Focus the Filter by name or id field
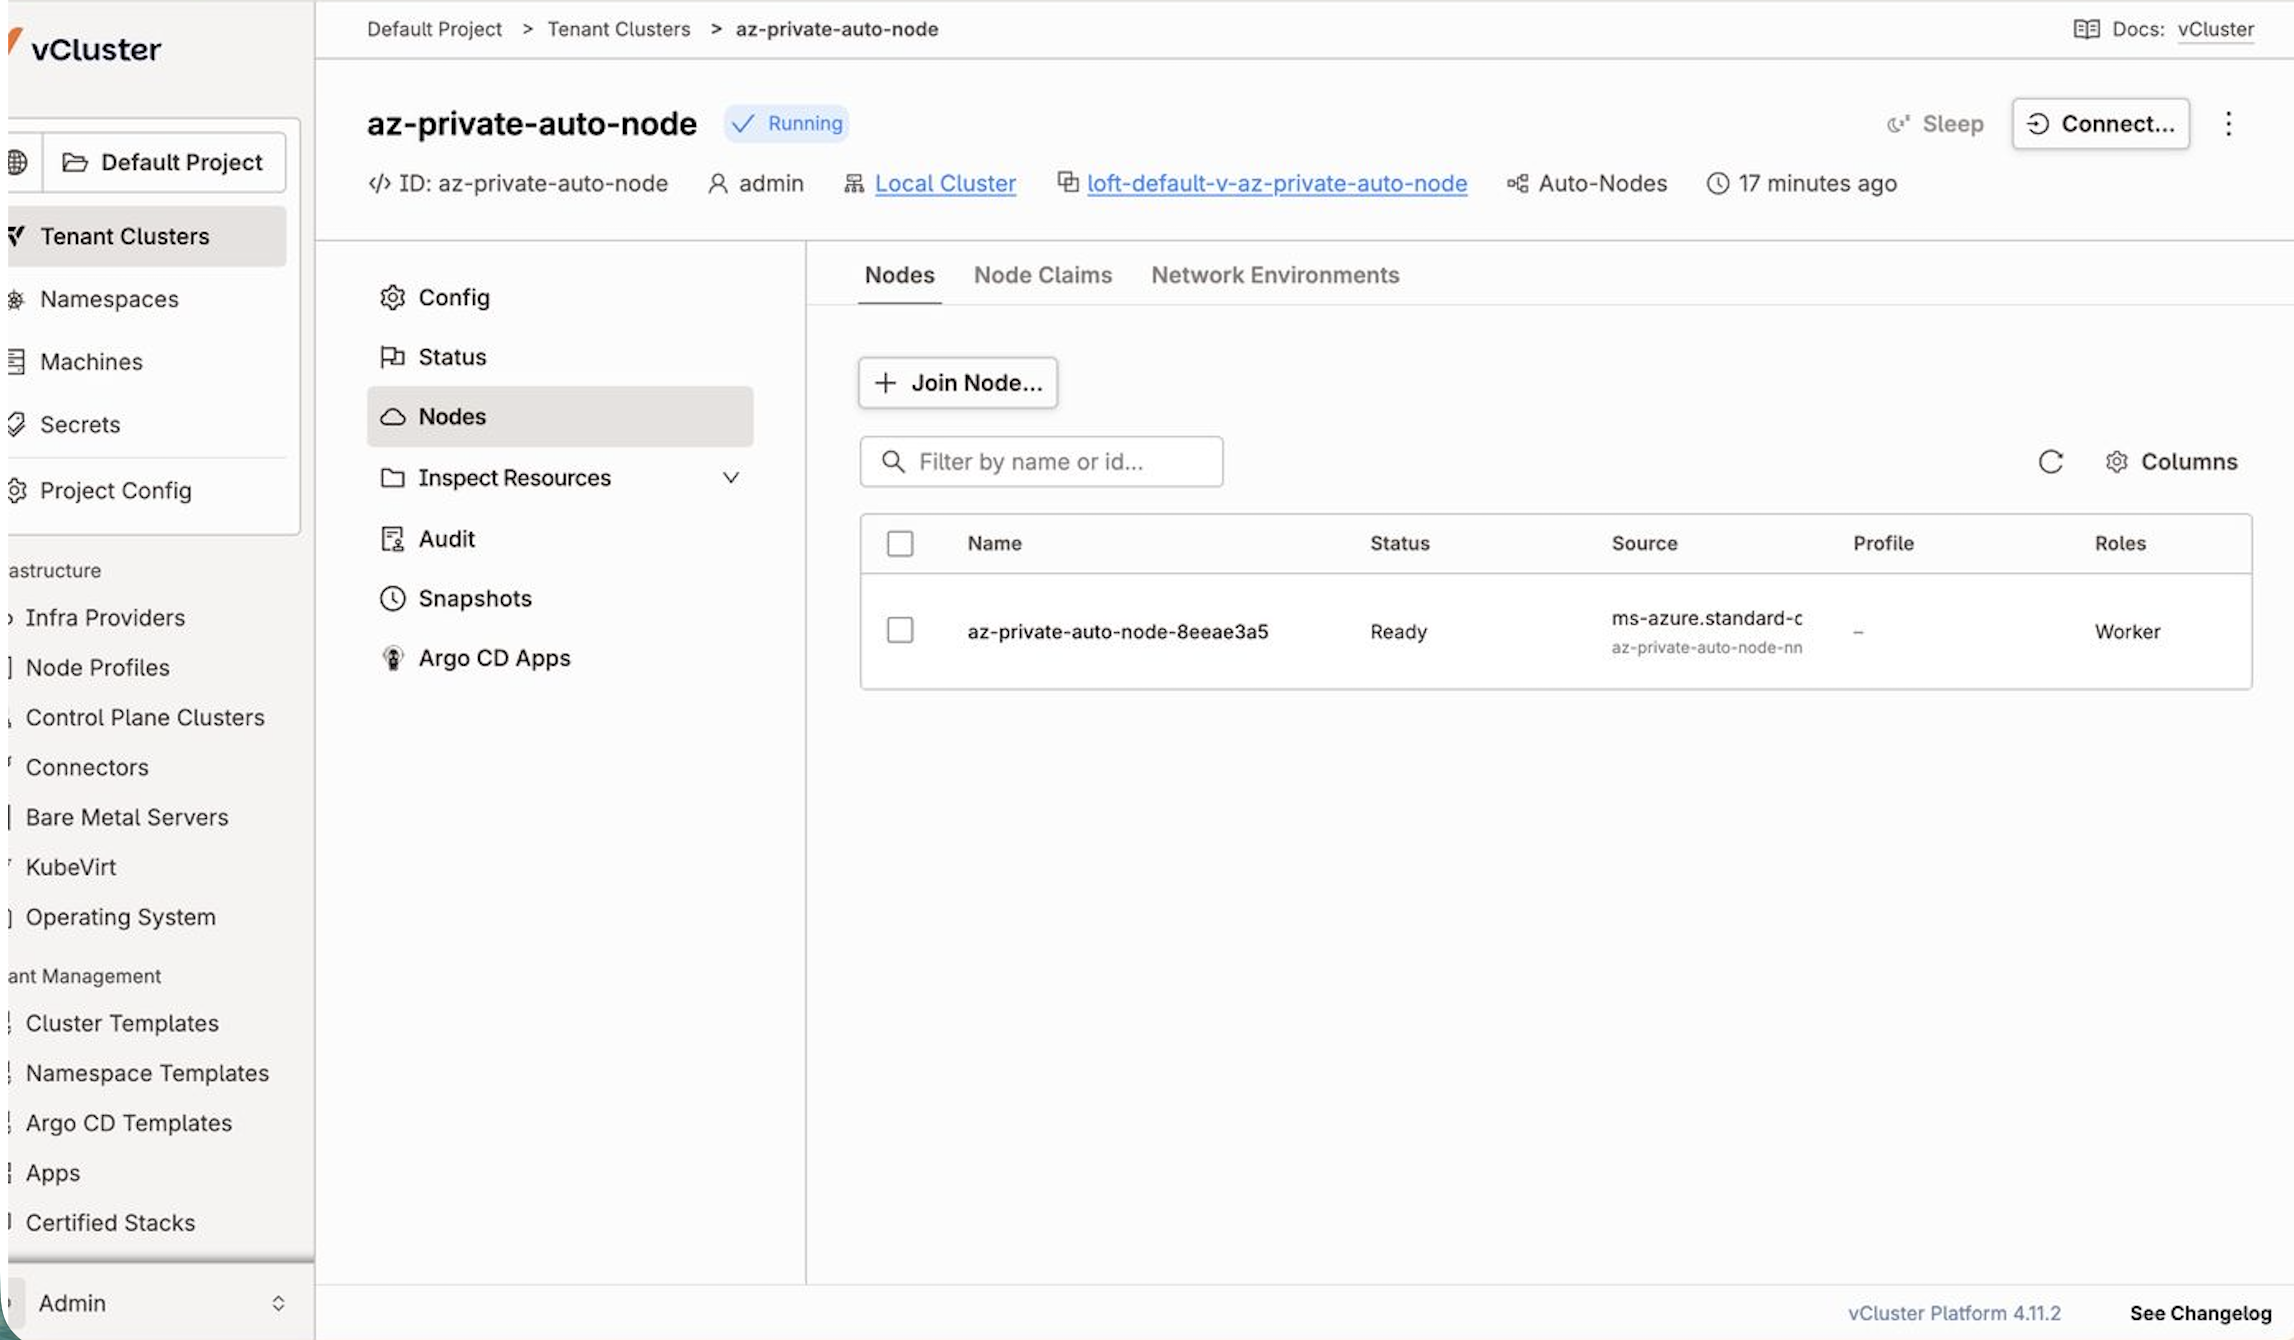This screenshot has width=2294, height=1340. coord(1041,461)
